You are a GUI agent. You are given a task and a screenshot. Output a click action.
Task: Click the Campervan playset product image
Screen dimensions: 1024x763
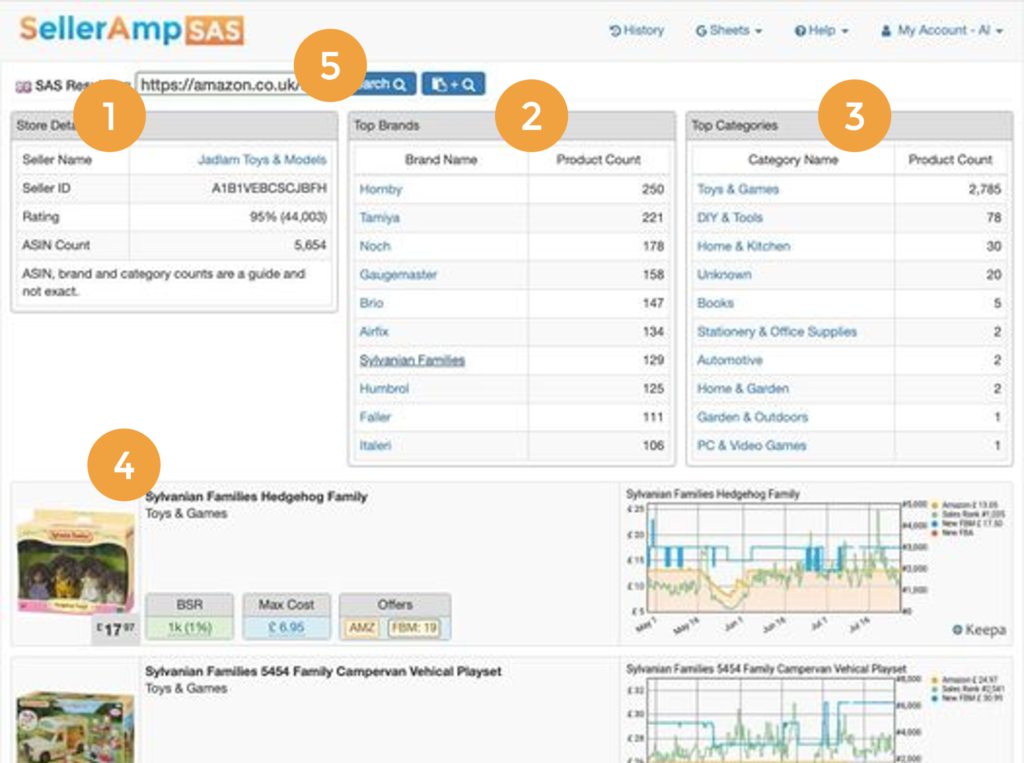pyautogui.click(x=75, y=726)
